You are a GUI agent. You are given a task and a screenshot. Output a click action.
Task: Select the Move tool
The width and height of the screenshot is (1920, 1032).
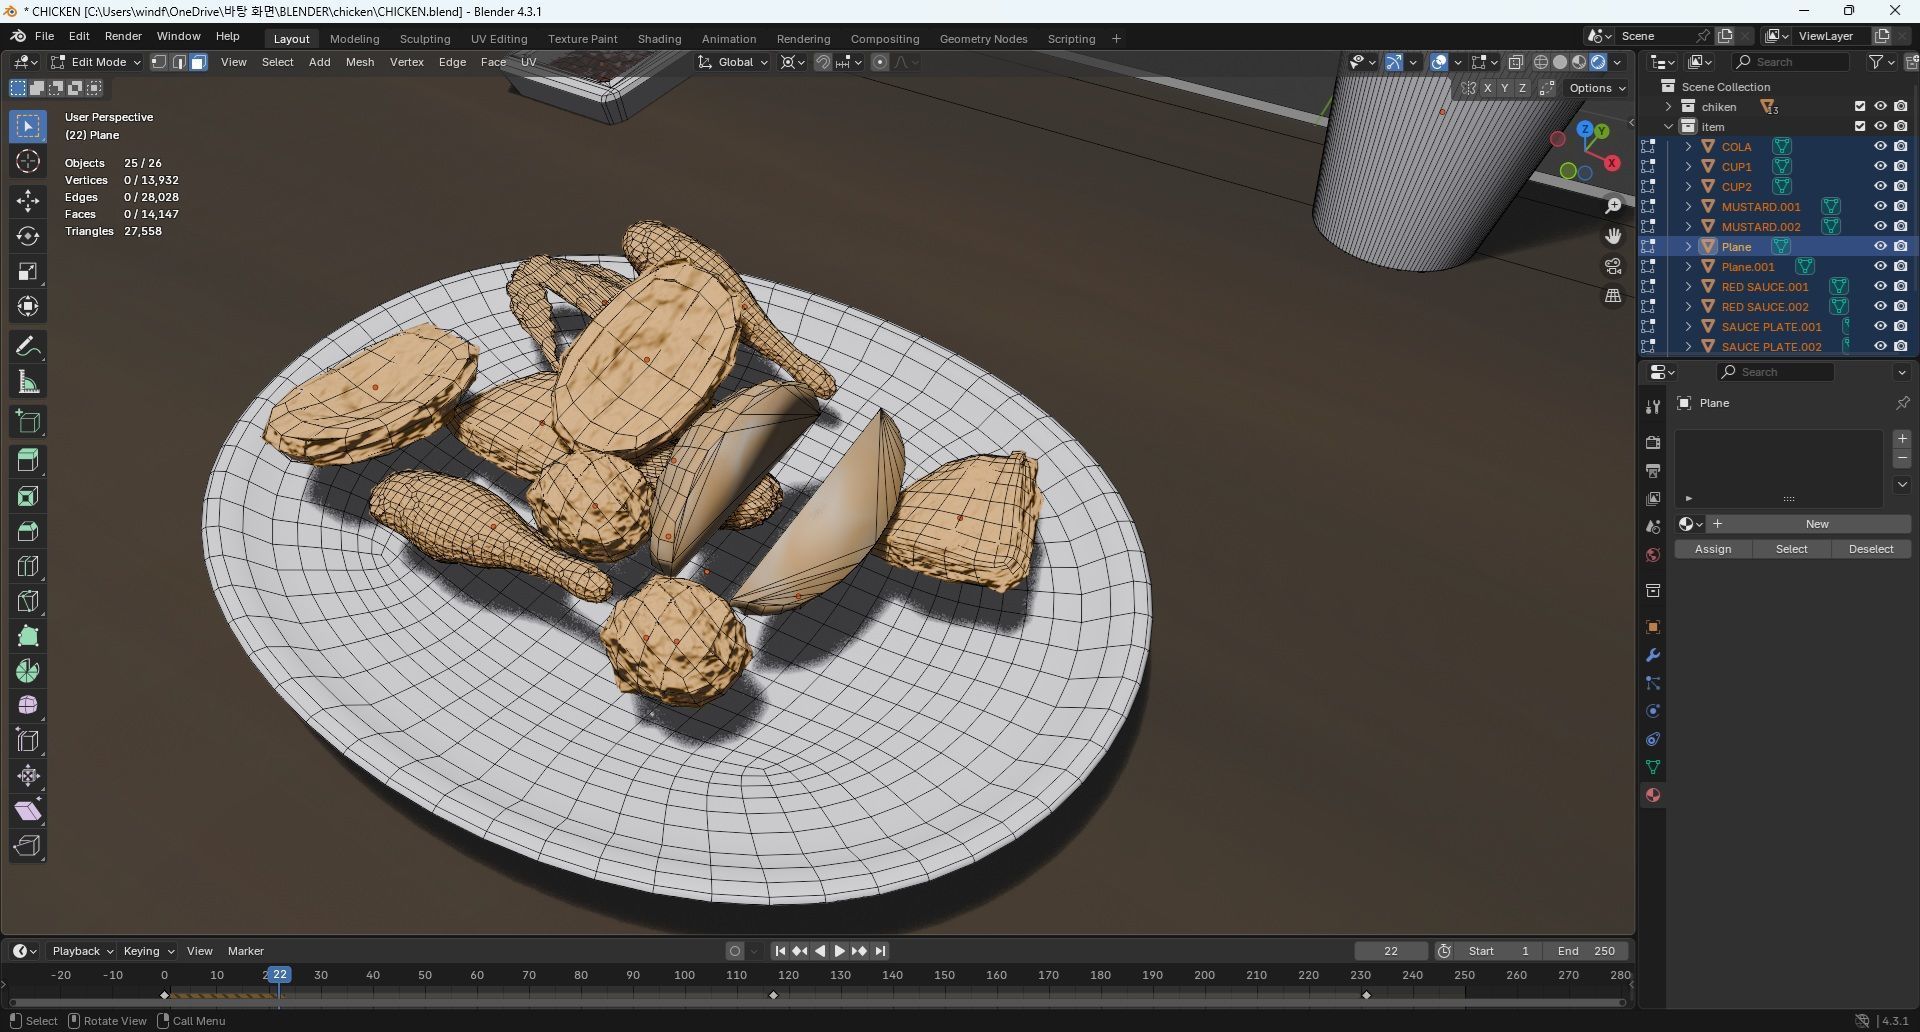coord(28,201)
